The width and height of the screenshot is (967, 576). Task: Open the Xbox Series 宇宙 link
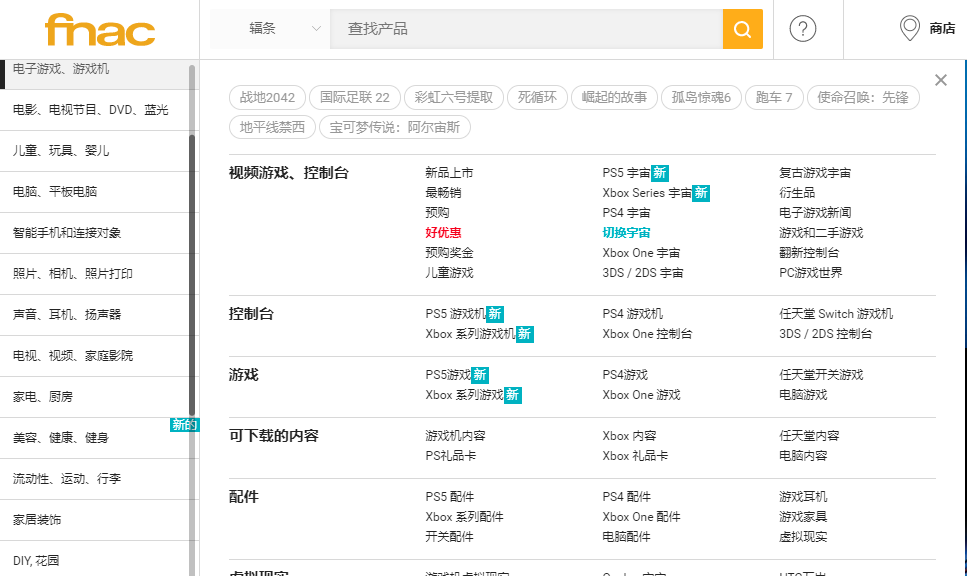point(647,192)
